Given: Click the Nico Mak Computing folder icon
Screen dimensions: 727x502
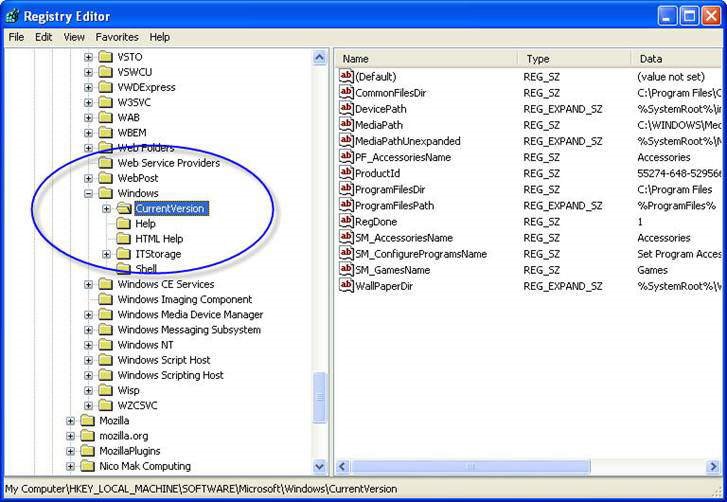Looking at the screenshot, I should 88,466.
